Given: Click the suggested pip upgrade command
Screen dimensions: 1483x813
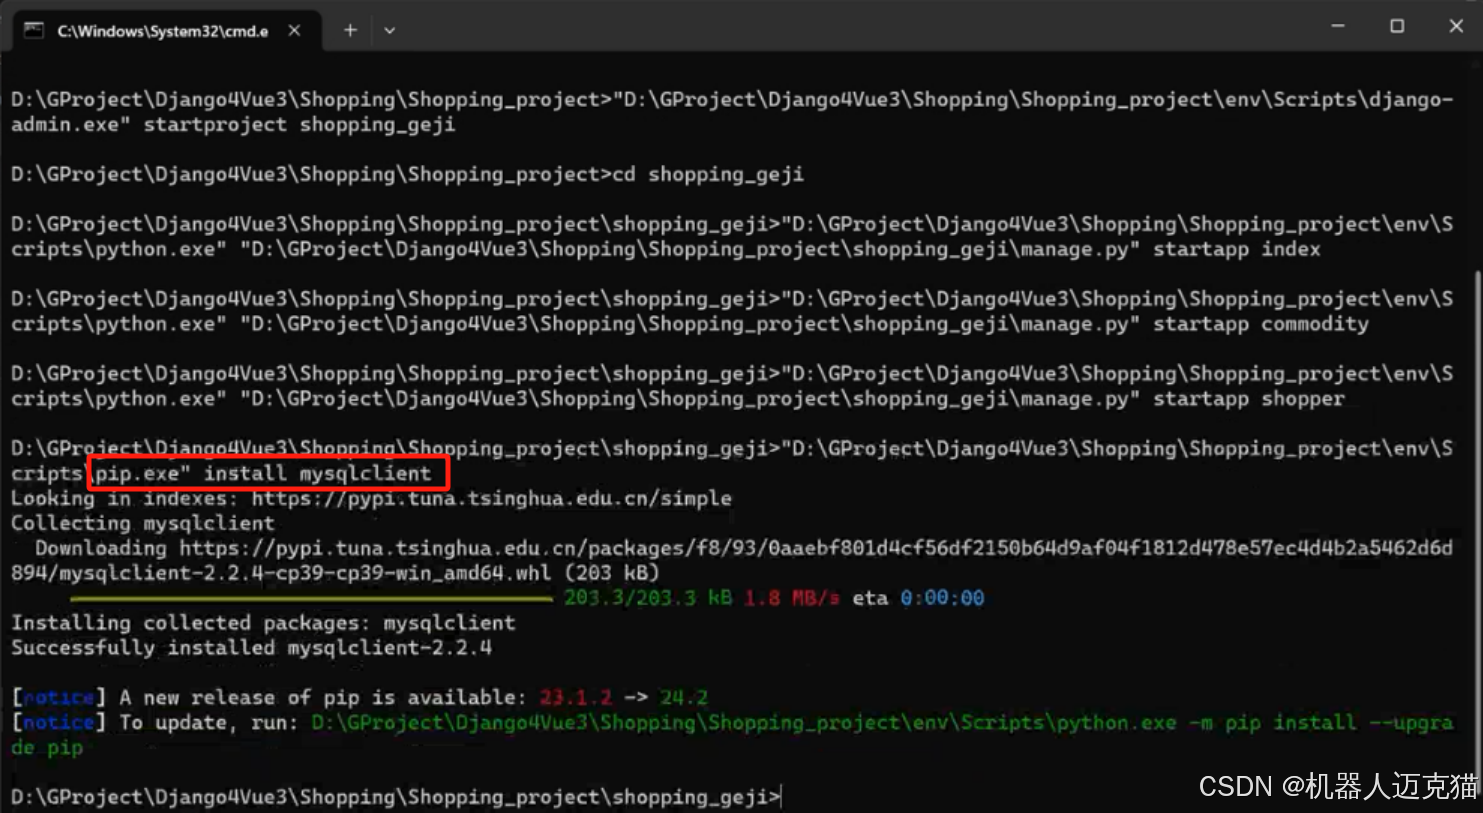Looking at the screenshot, I should click(731, 735).
